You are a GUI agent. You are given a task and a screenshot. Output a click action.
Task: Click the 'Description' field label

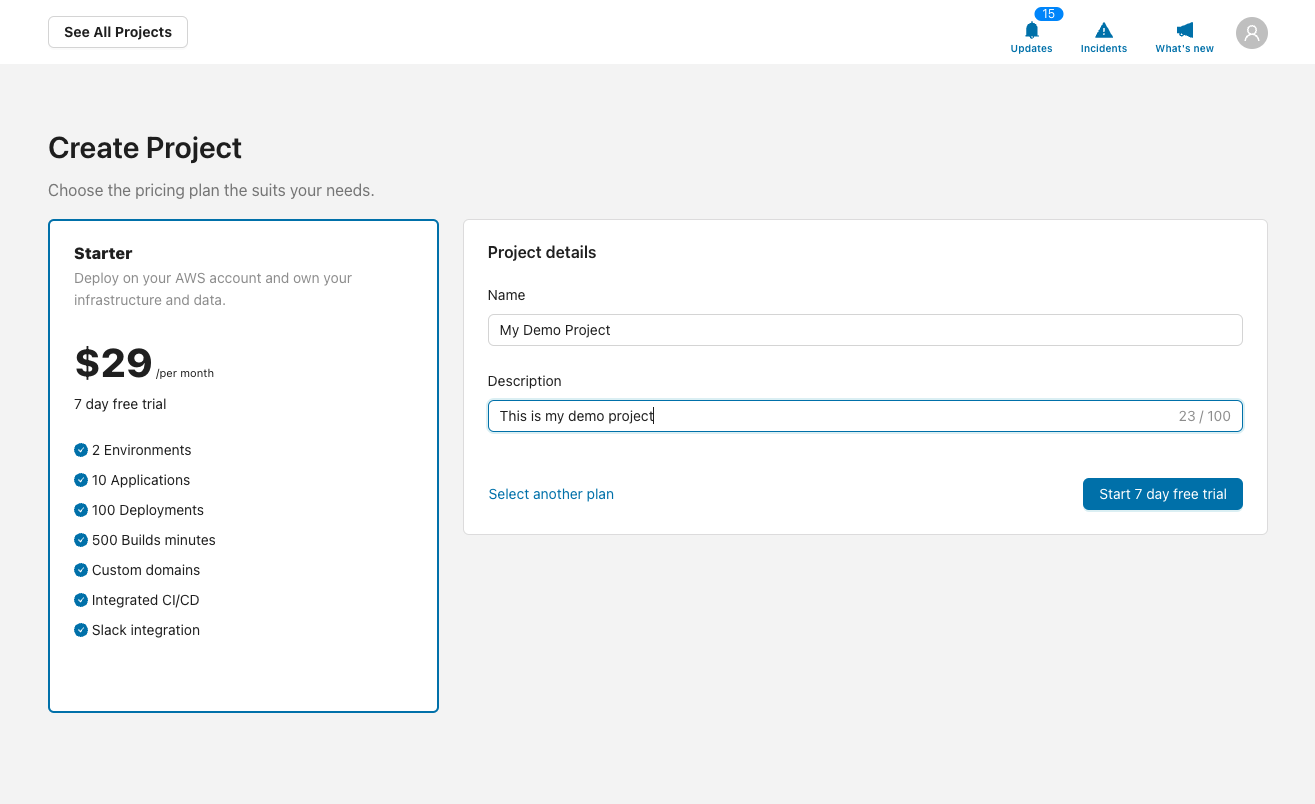click(x=525, y=381)
